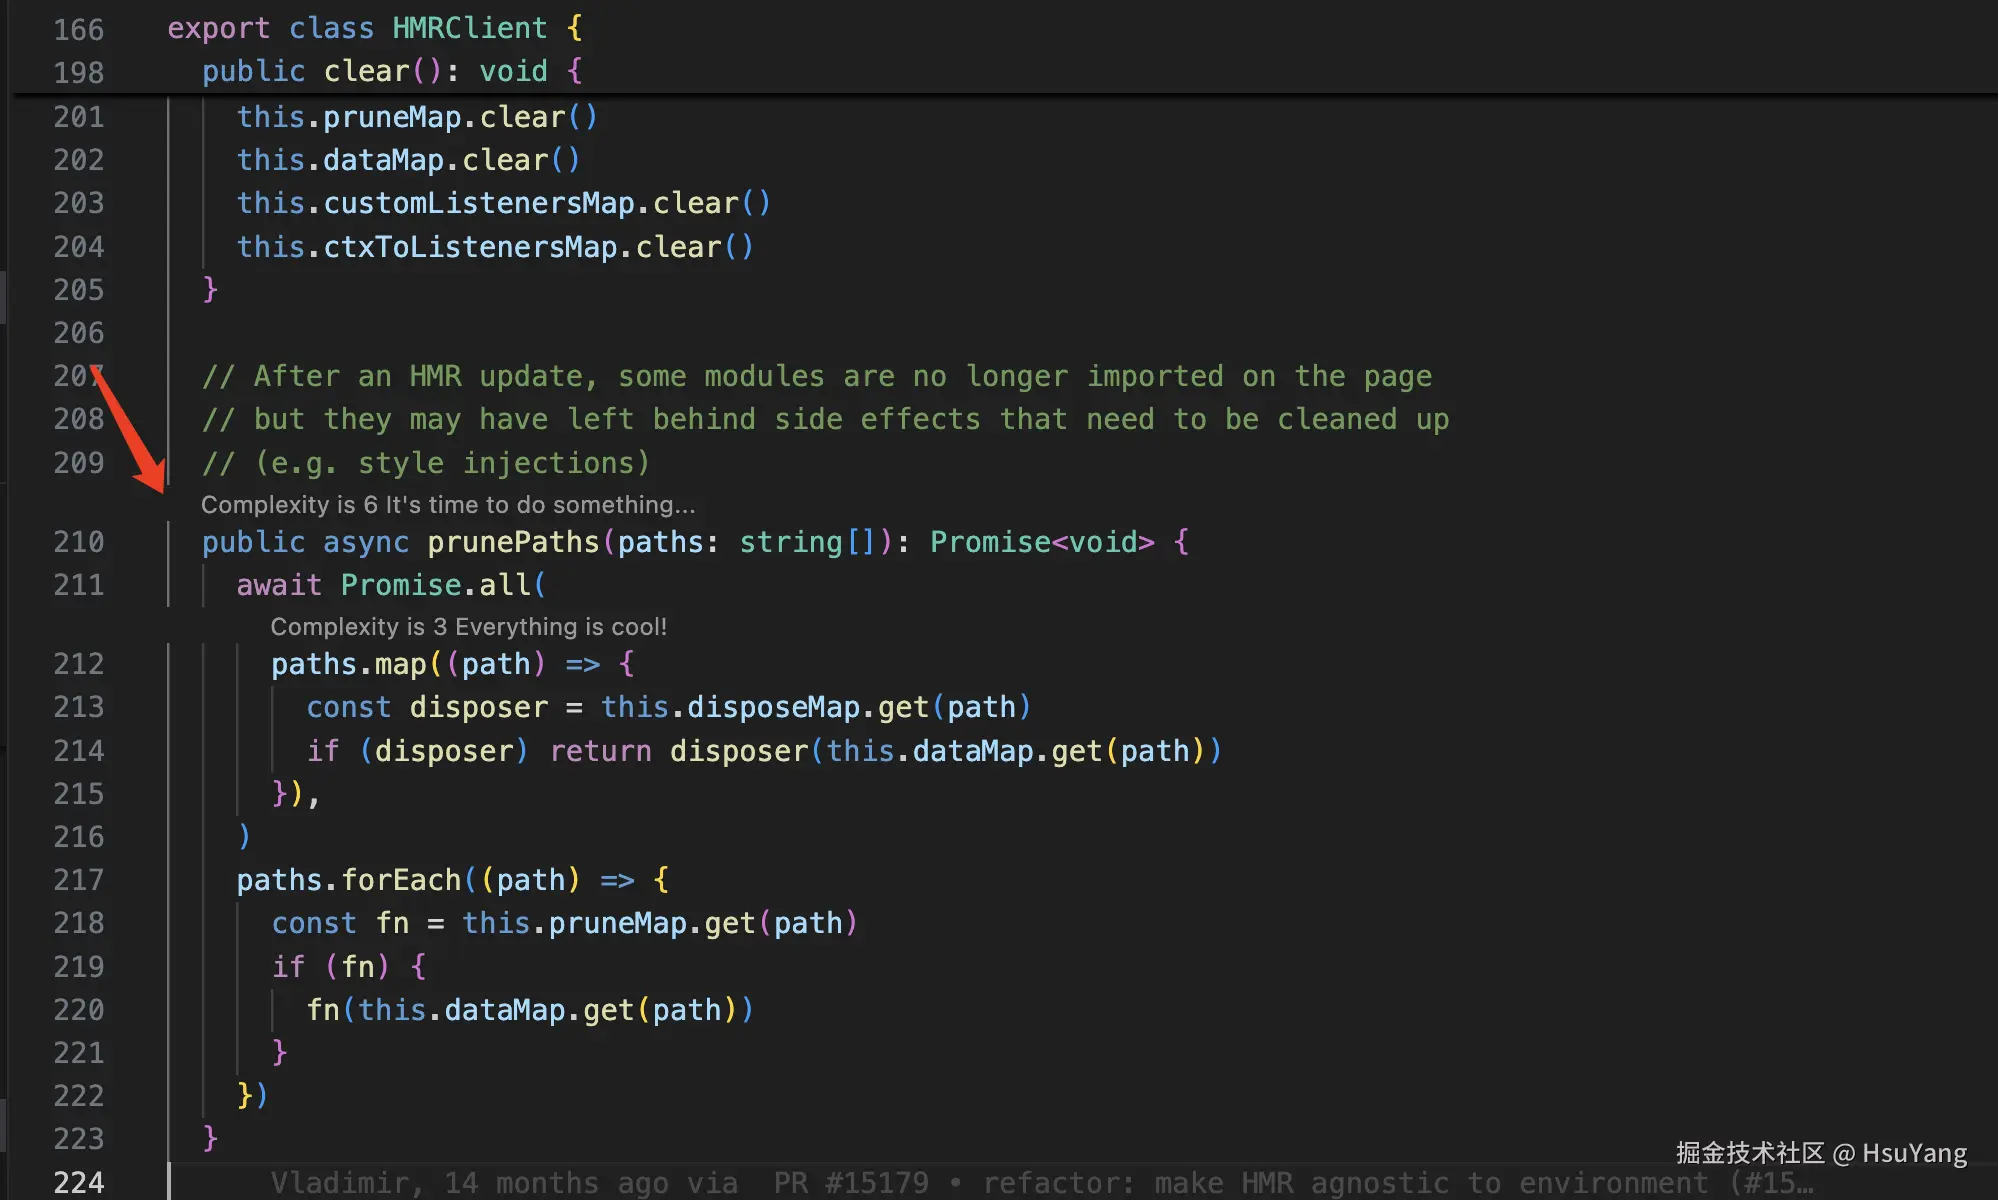The width and height of the screenshot is (1998, 1200).
Task: Click the git blame annotation by Vladimir
Action: point(1040,1183)
